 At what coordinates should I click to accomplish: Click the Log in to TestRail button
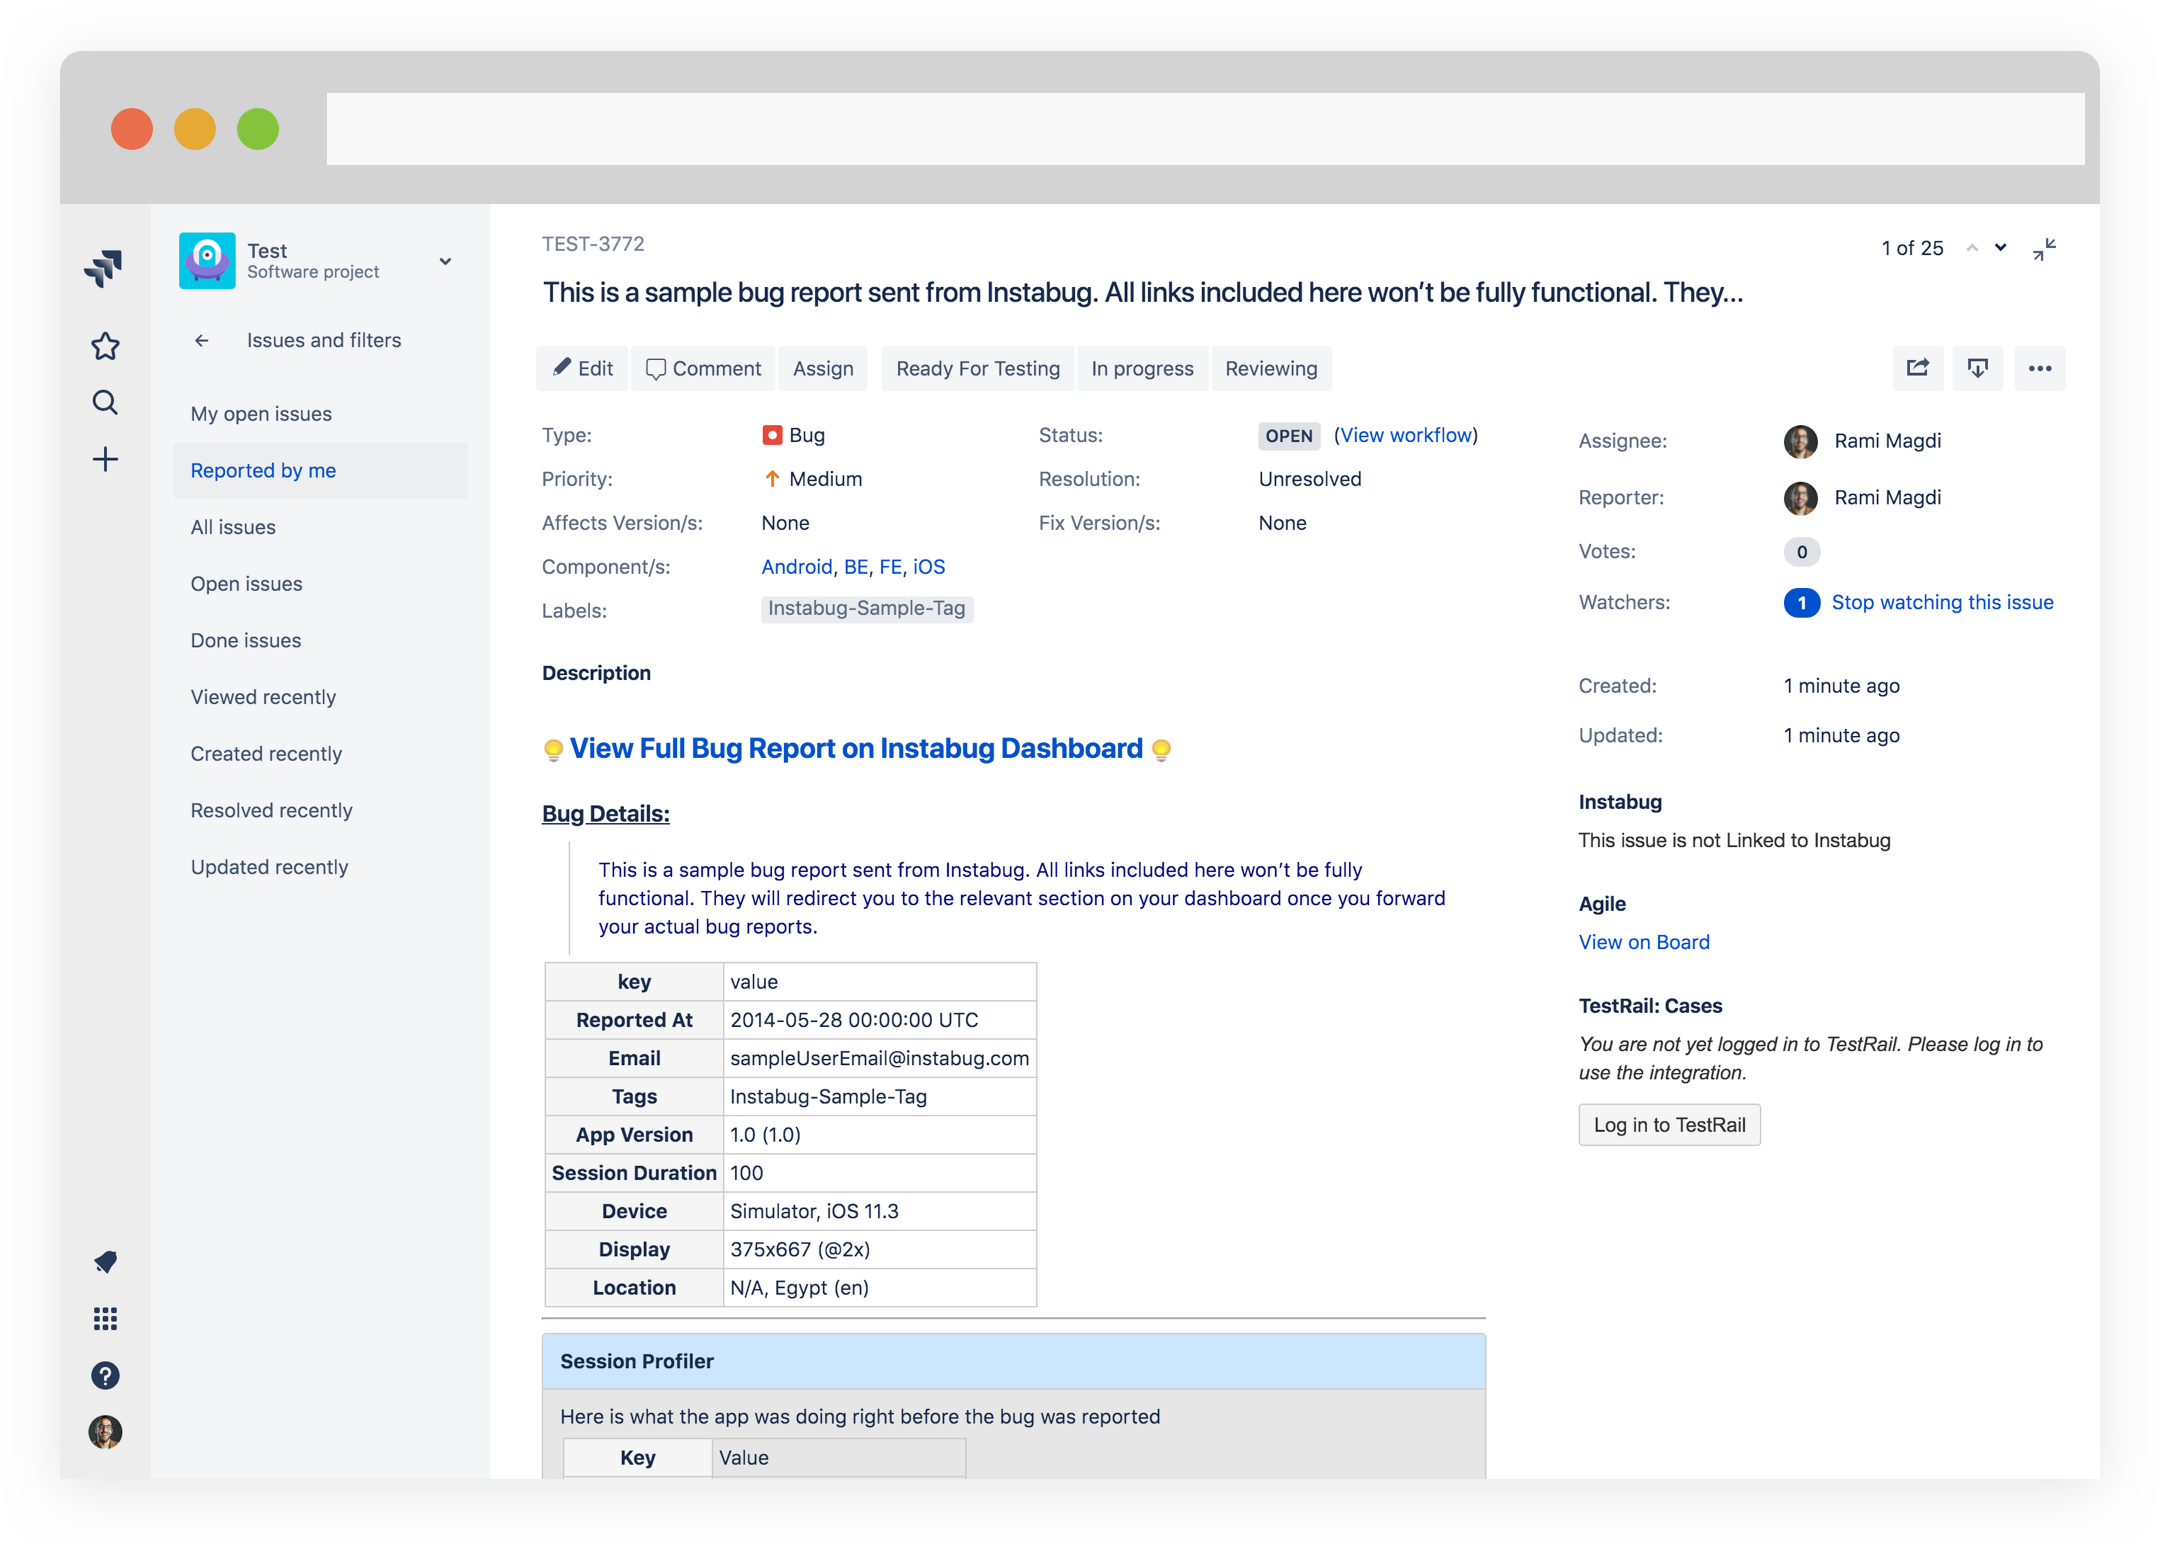click(x=1668, y=1124)
